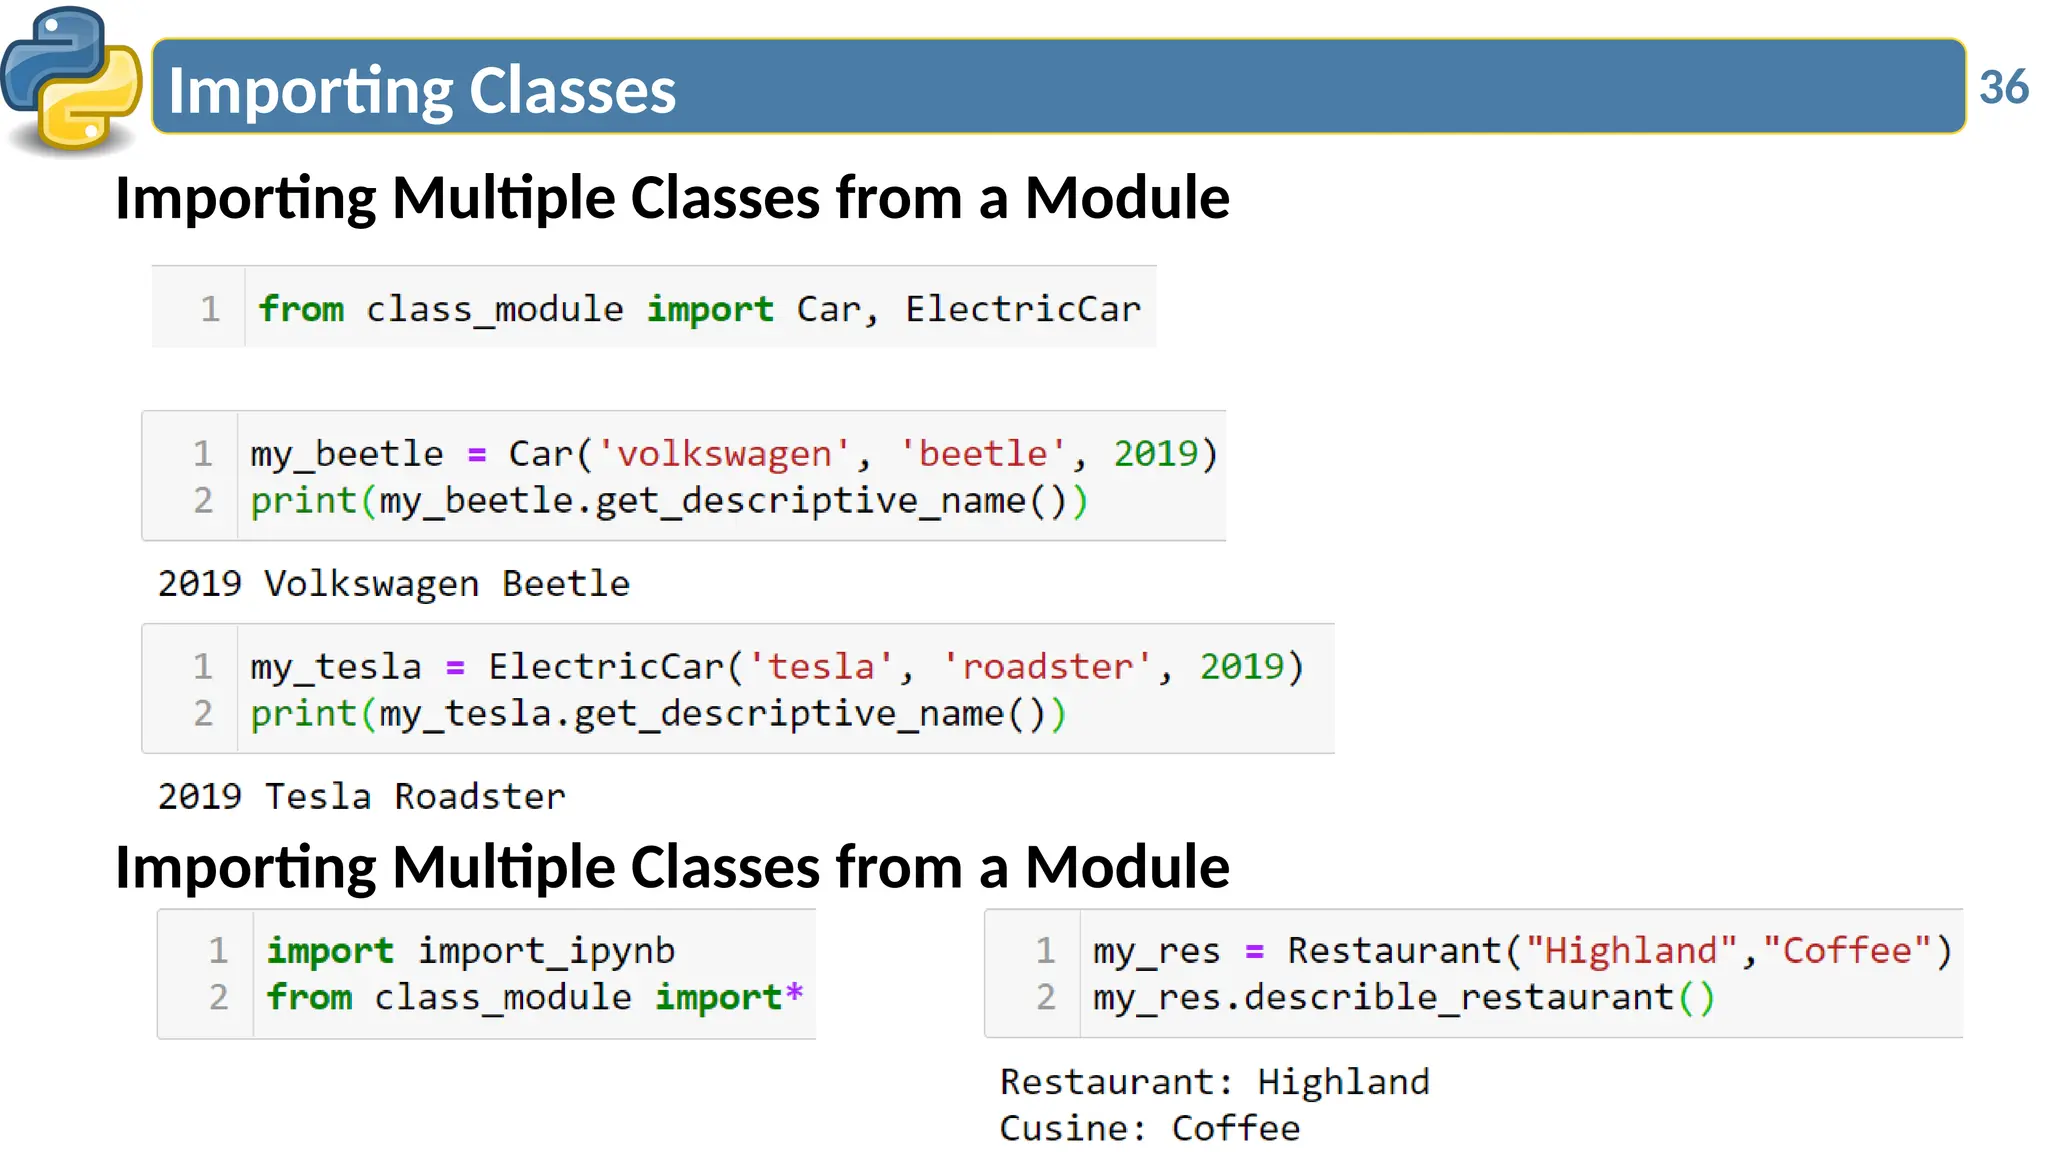Click the line 'my_res = Restaurant("Highland","Coffee")'
The height and width of the screenshot is (1152, 2048).
tap(1522, 951)
